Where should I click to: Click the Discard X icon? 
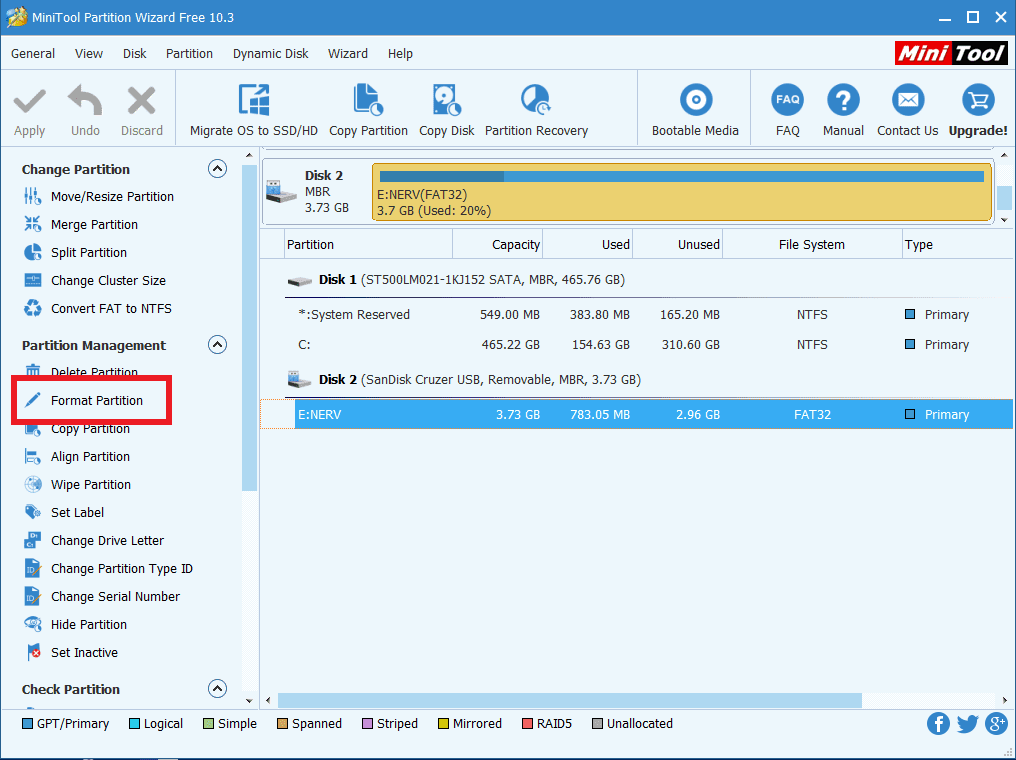coord(141,101)
